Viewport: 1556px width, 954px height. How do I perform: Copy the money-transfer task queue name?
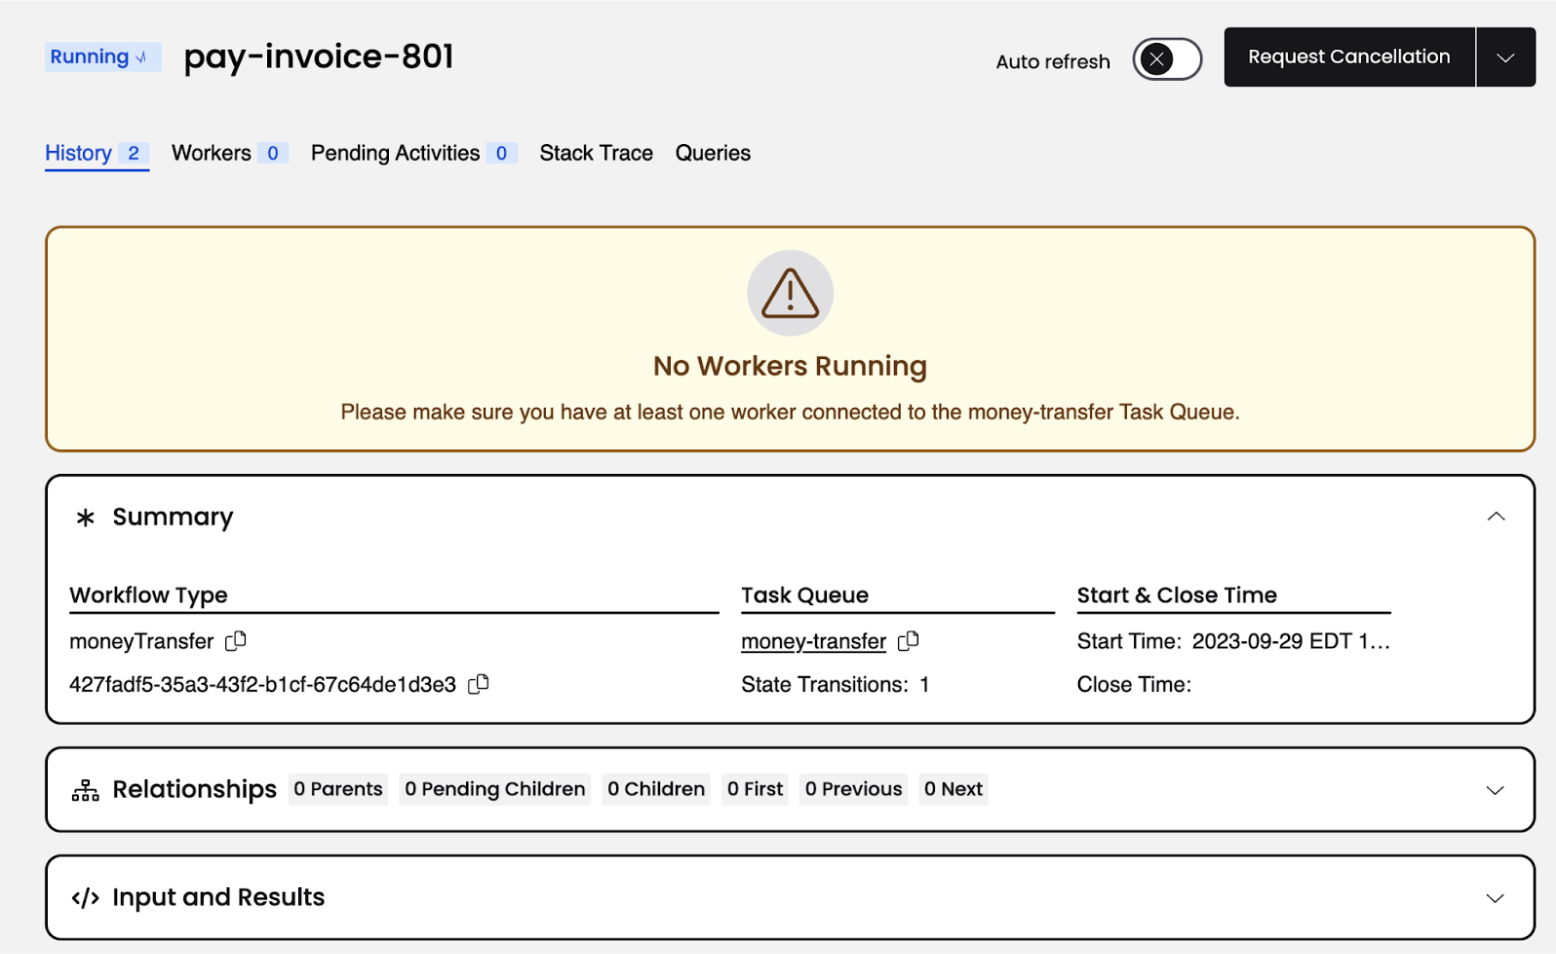click(908, 641)
